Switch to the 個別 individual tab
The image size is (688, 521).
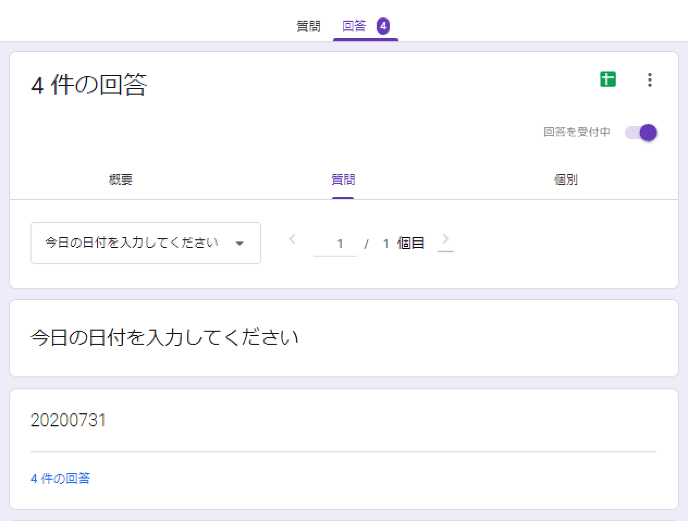point(565,180)
